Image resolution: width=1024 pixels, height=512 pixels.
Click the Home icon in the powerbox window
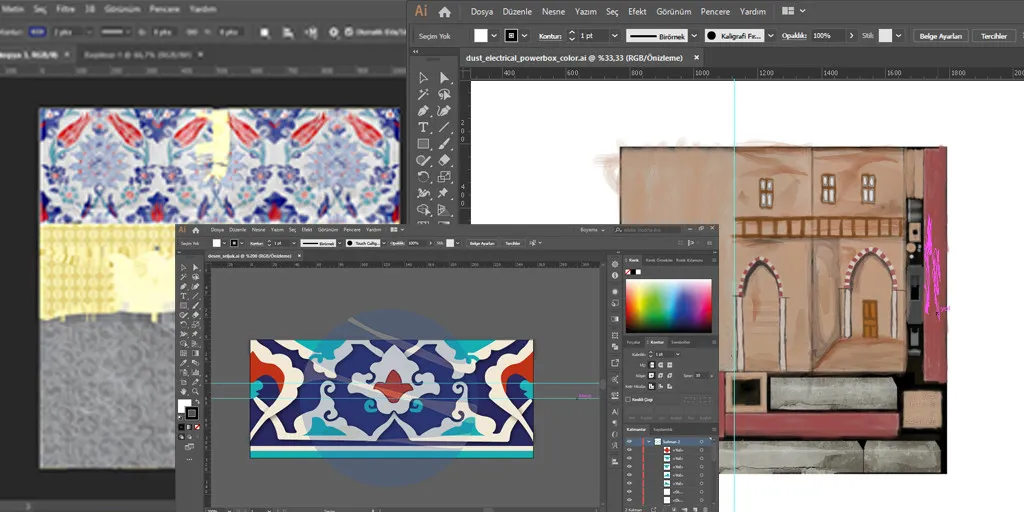pos(444,12)
